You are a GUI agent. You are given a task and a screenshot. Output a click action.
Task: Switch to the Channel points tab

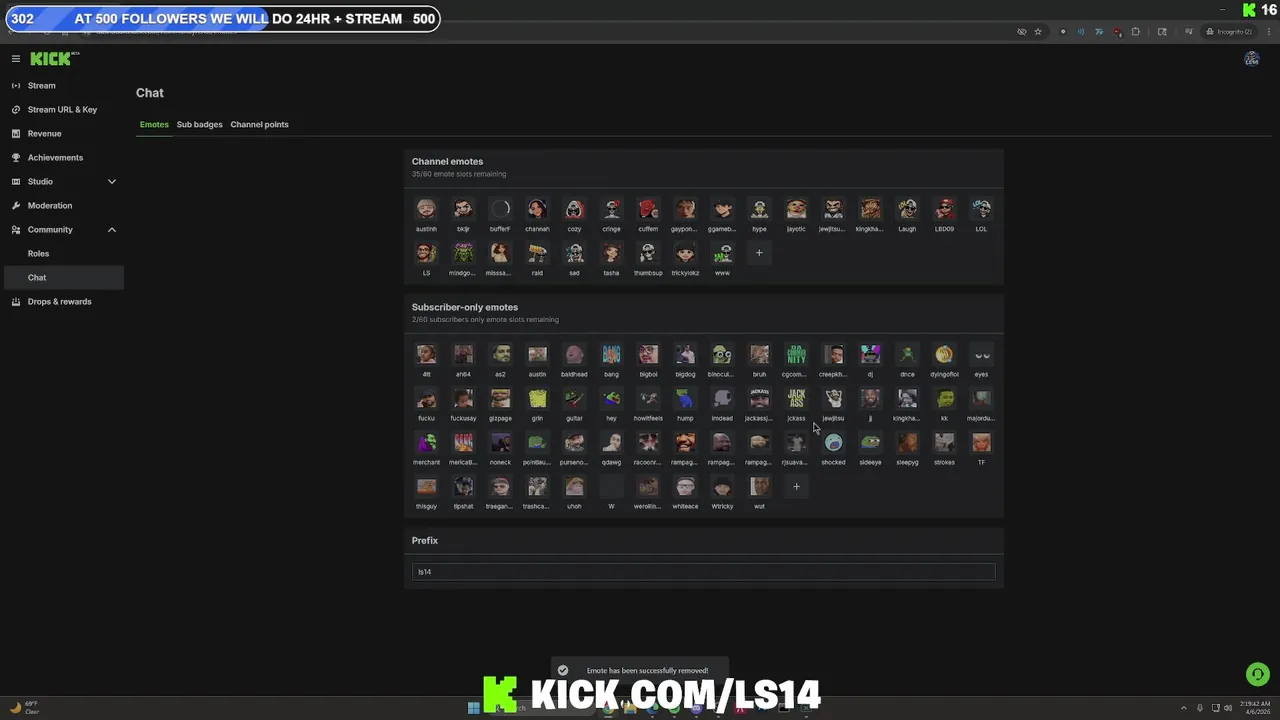[x=259, y=124]
